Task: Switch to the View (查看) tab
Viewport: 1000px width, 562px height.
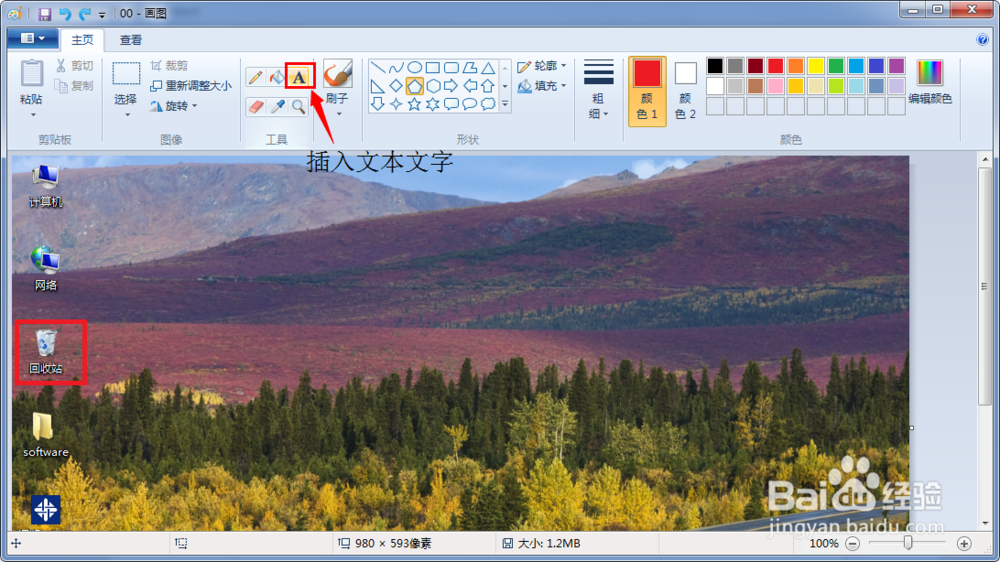Action: point(131,40)
